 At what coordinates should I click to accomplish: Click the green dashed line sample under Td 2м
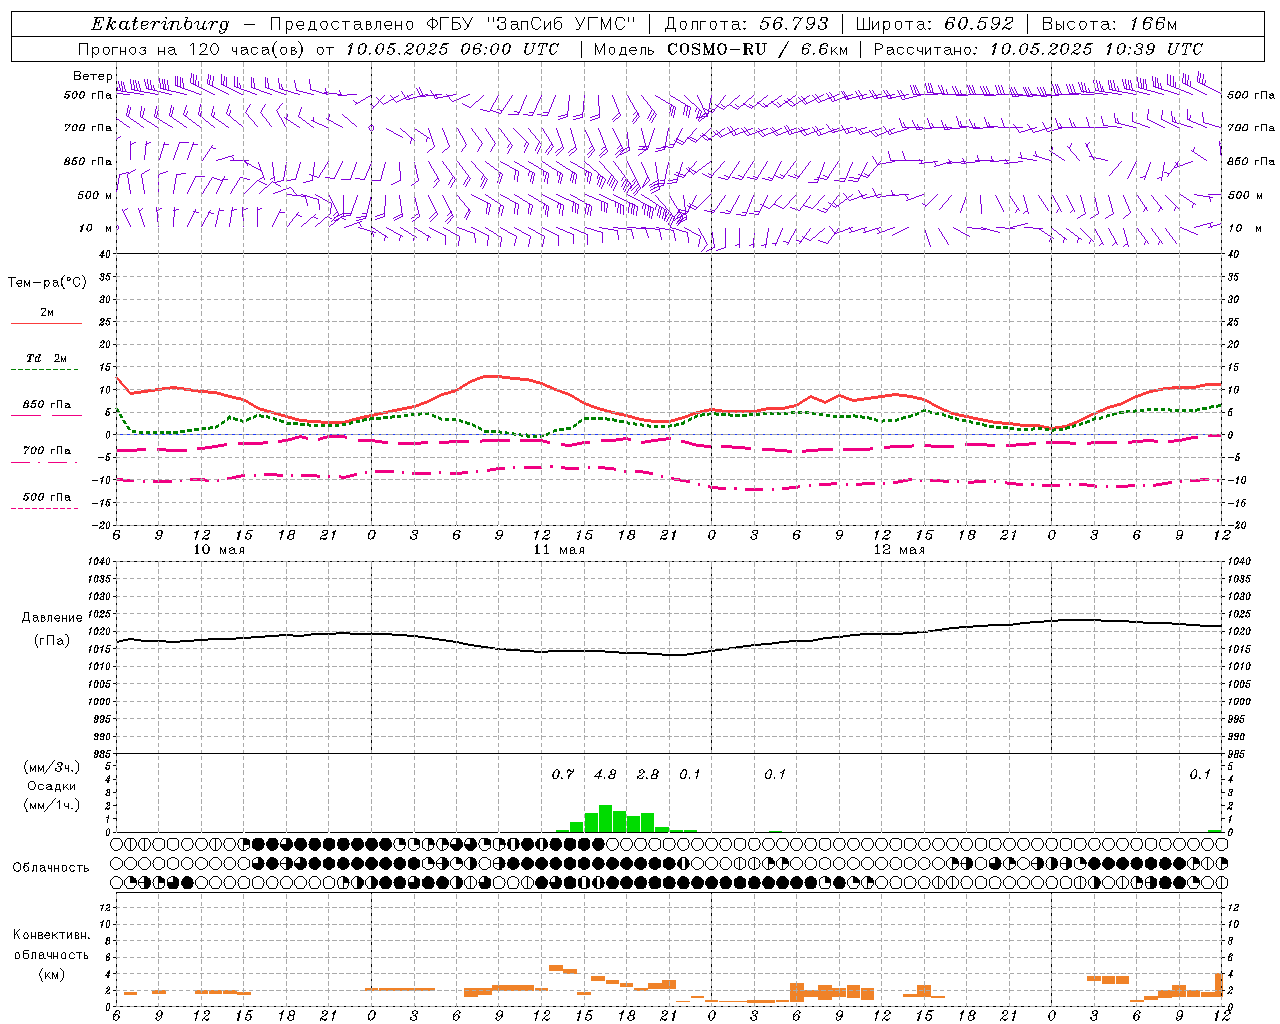pos(46,370)
